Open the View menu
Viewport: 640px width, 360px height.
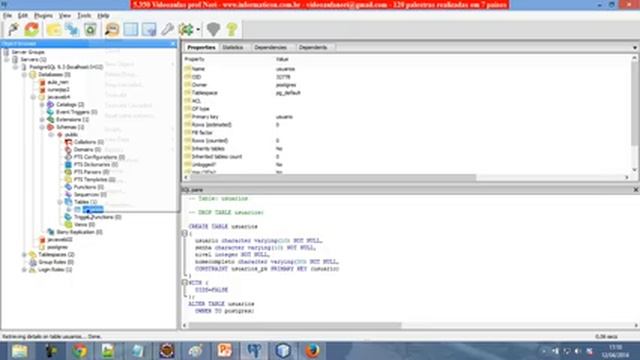(x=65, y=16)
